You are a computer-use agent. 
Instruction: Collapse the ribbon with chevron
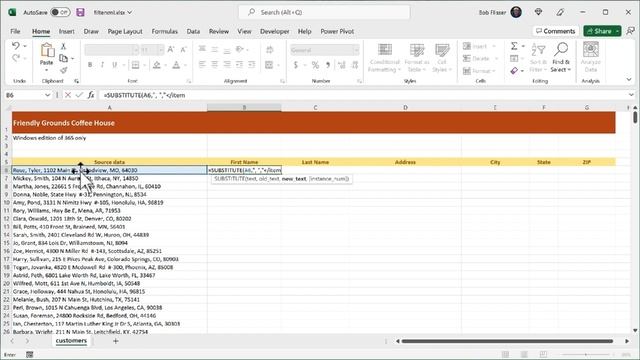click(x=629, y=80)
